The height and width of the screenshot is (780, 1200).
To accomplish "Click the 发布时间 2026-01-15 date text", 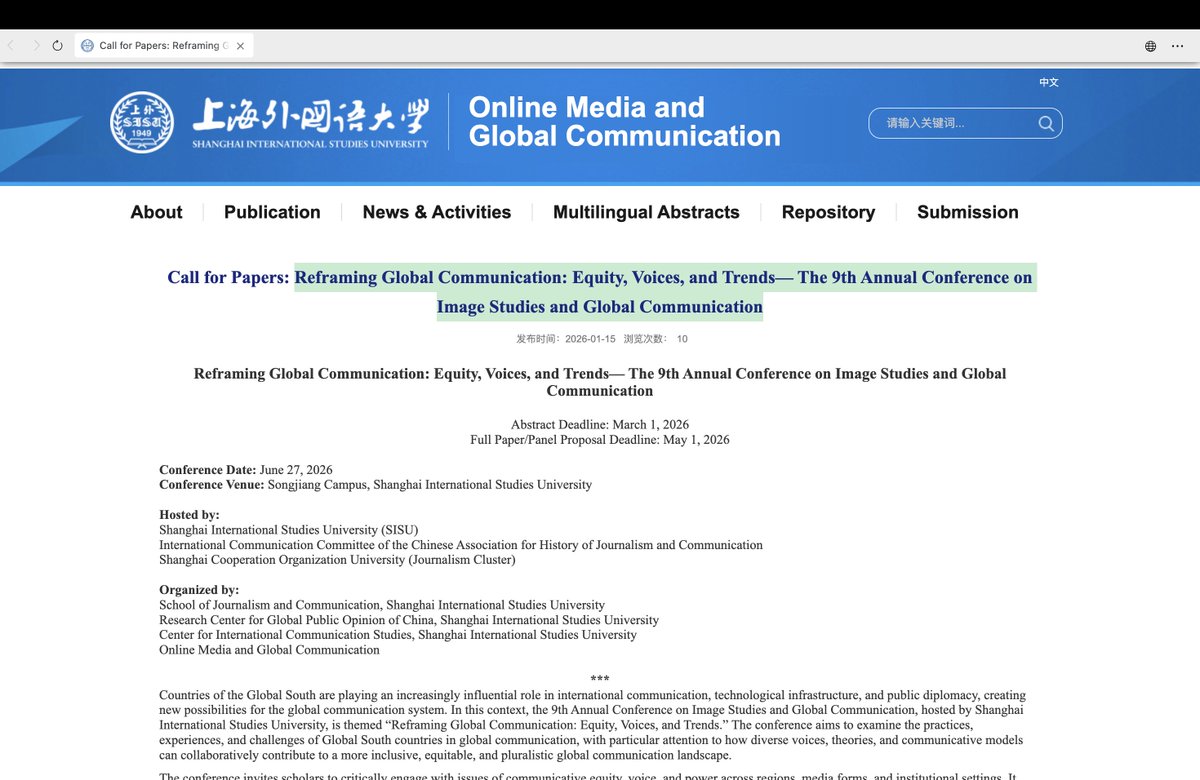I will point(566,339).
